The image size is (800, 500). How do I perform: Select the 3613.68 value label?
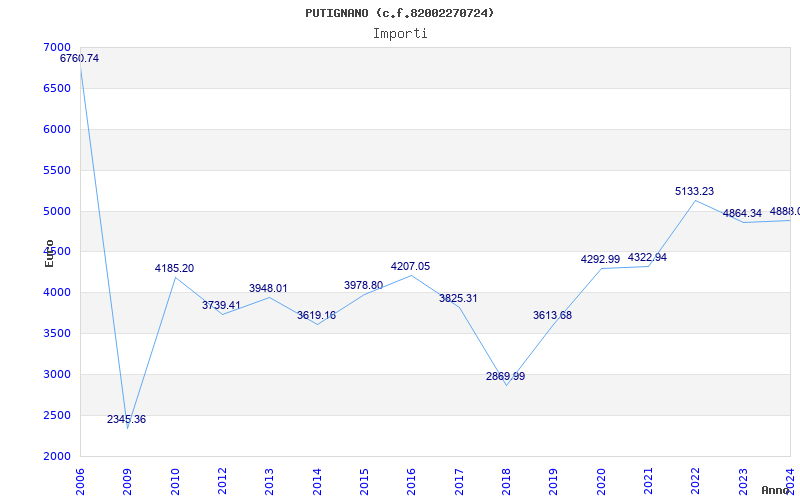point(553,316)
